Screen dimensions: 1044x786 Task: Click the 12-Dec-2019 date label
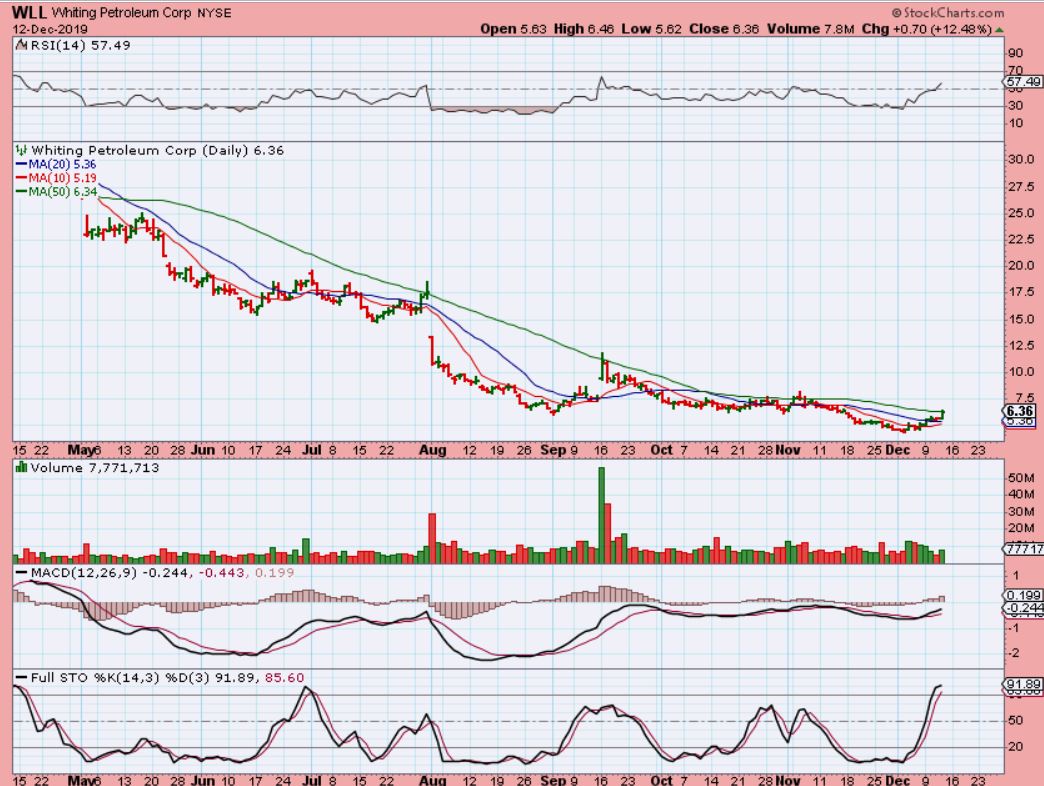coord(49,29)
